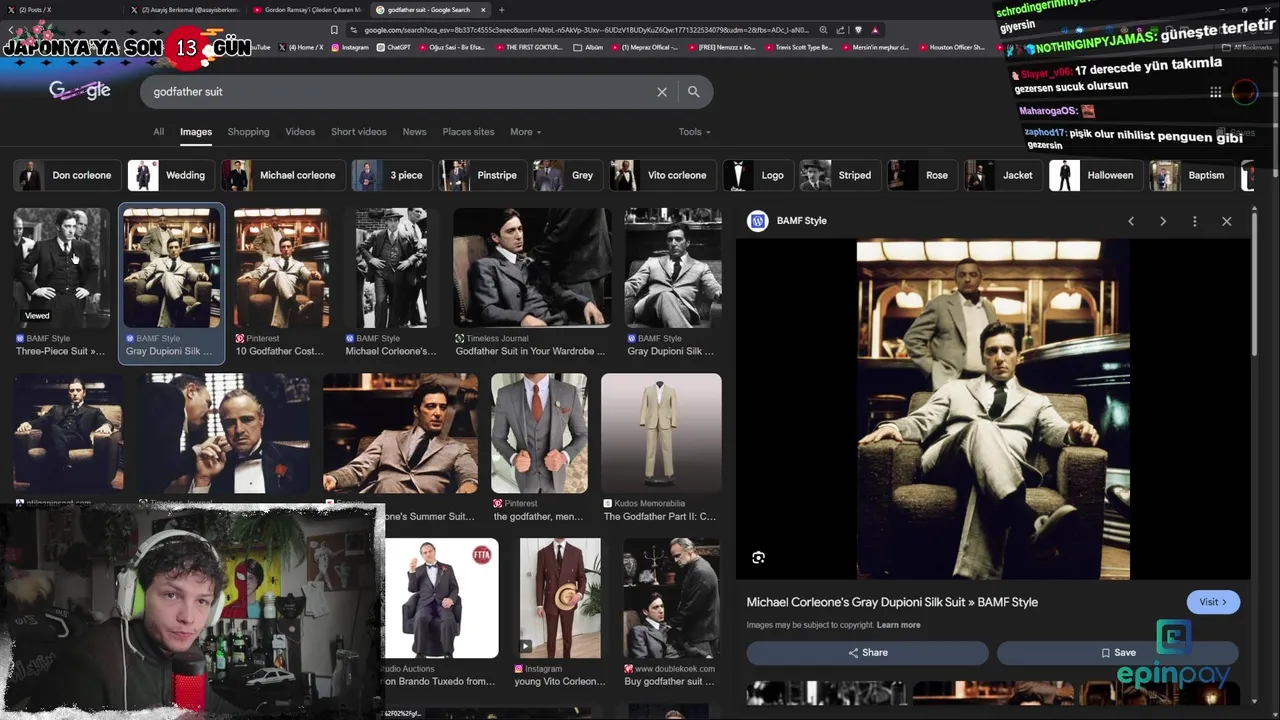Open Travis Scott Type Be bookmark
The width and height of the screenshot is (1280, 720).
point(798,47)
